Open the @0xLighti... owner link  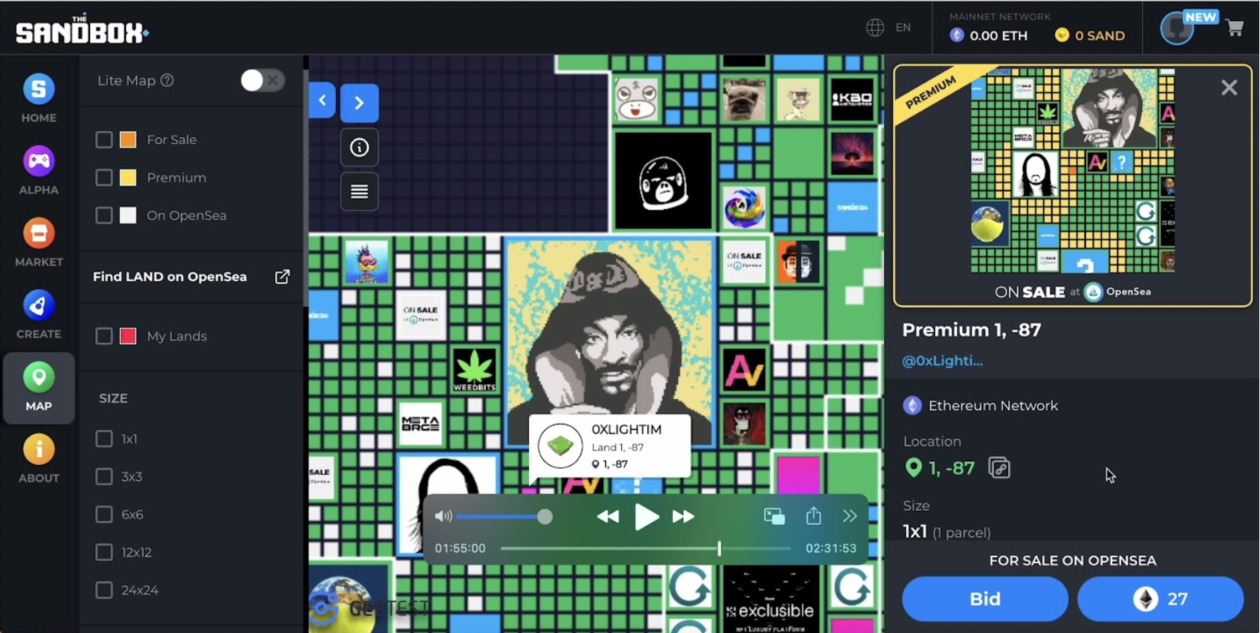pyautogui.click(x=942, y=361)
